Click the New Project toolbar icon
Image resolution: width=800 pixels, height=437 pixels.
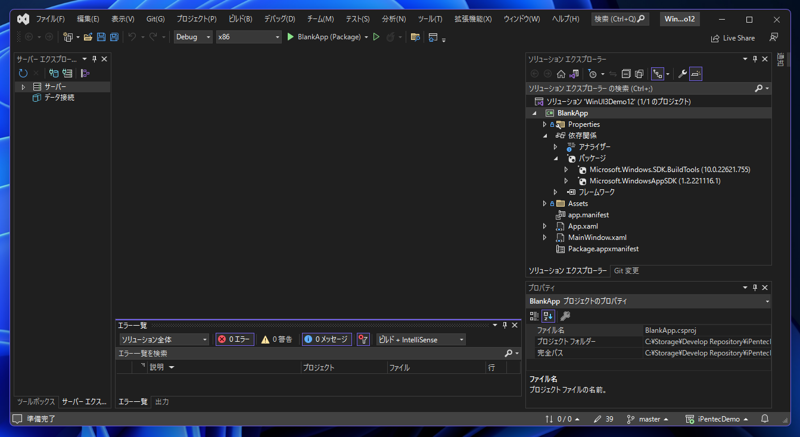tap(67, 37)
